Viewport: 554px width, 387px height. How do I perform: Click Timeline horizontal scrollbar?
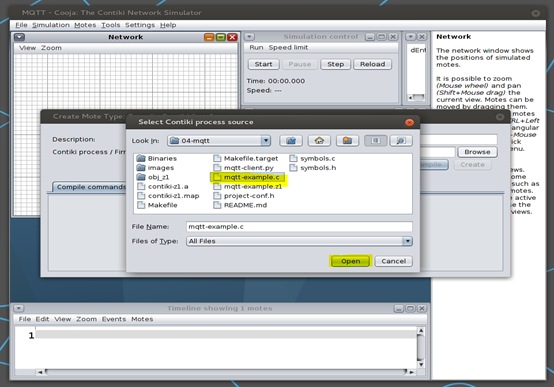pos(226,372)
